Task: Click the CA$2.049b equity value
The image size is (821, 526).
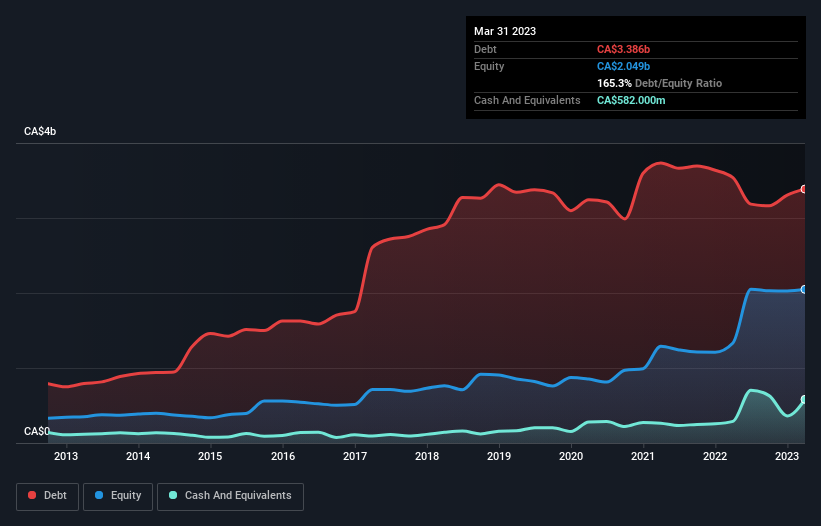Action: pos(623,66)
